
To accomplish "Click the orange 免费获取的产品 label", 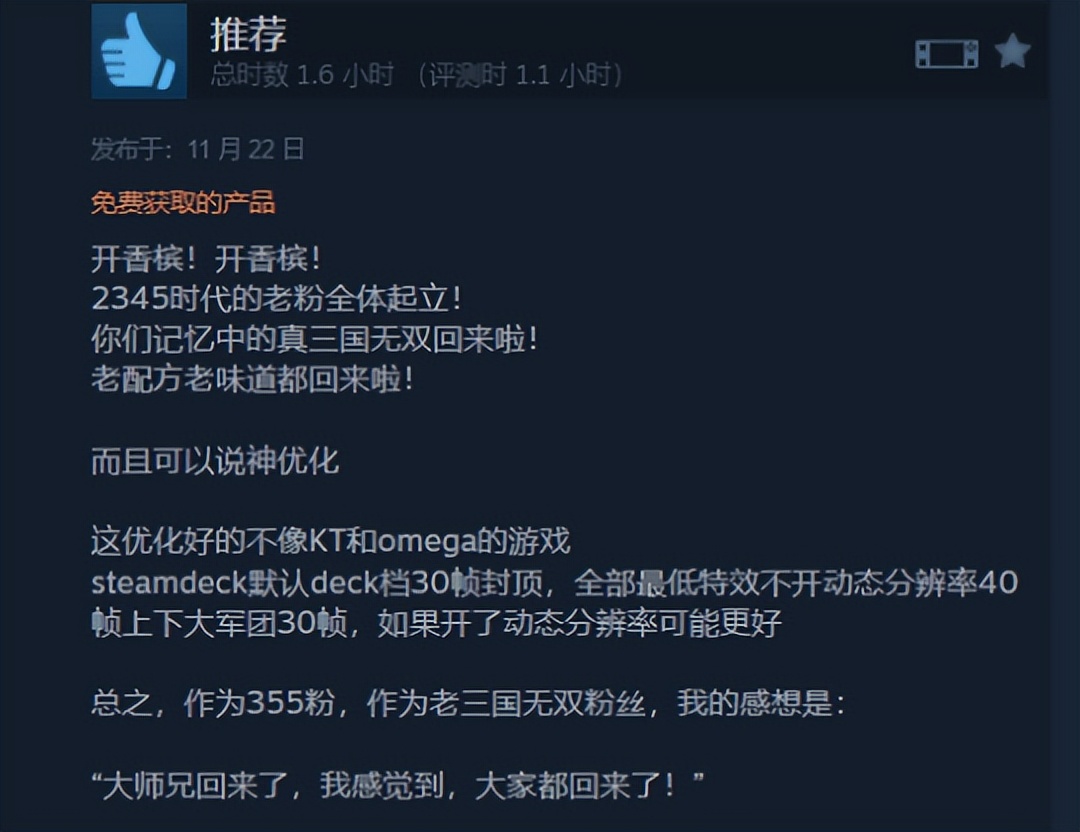I will tap(183, 202).
